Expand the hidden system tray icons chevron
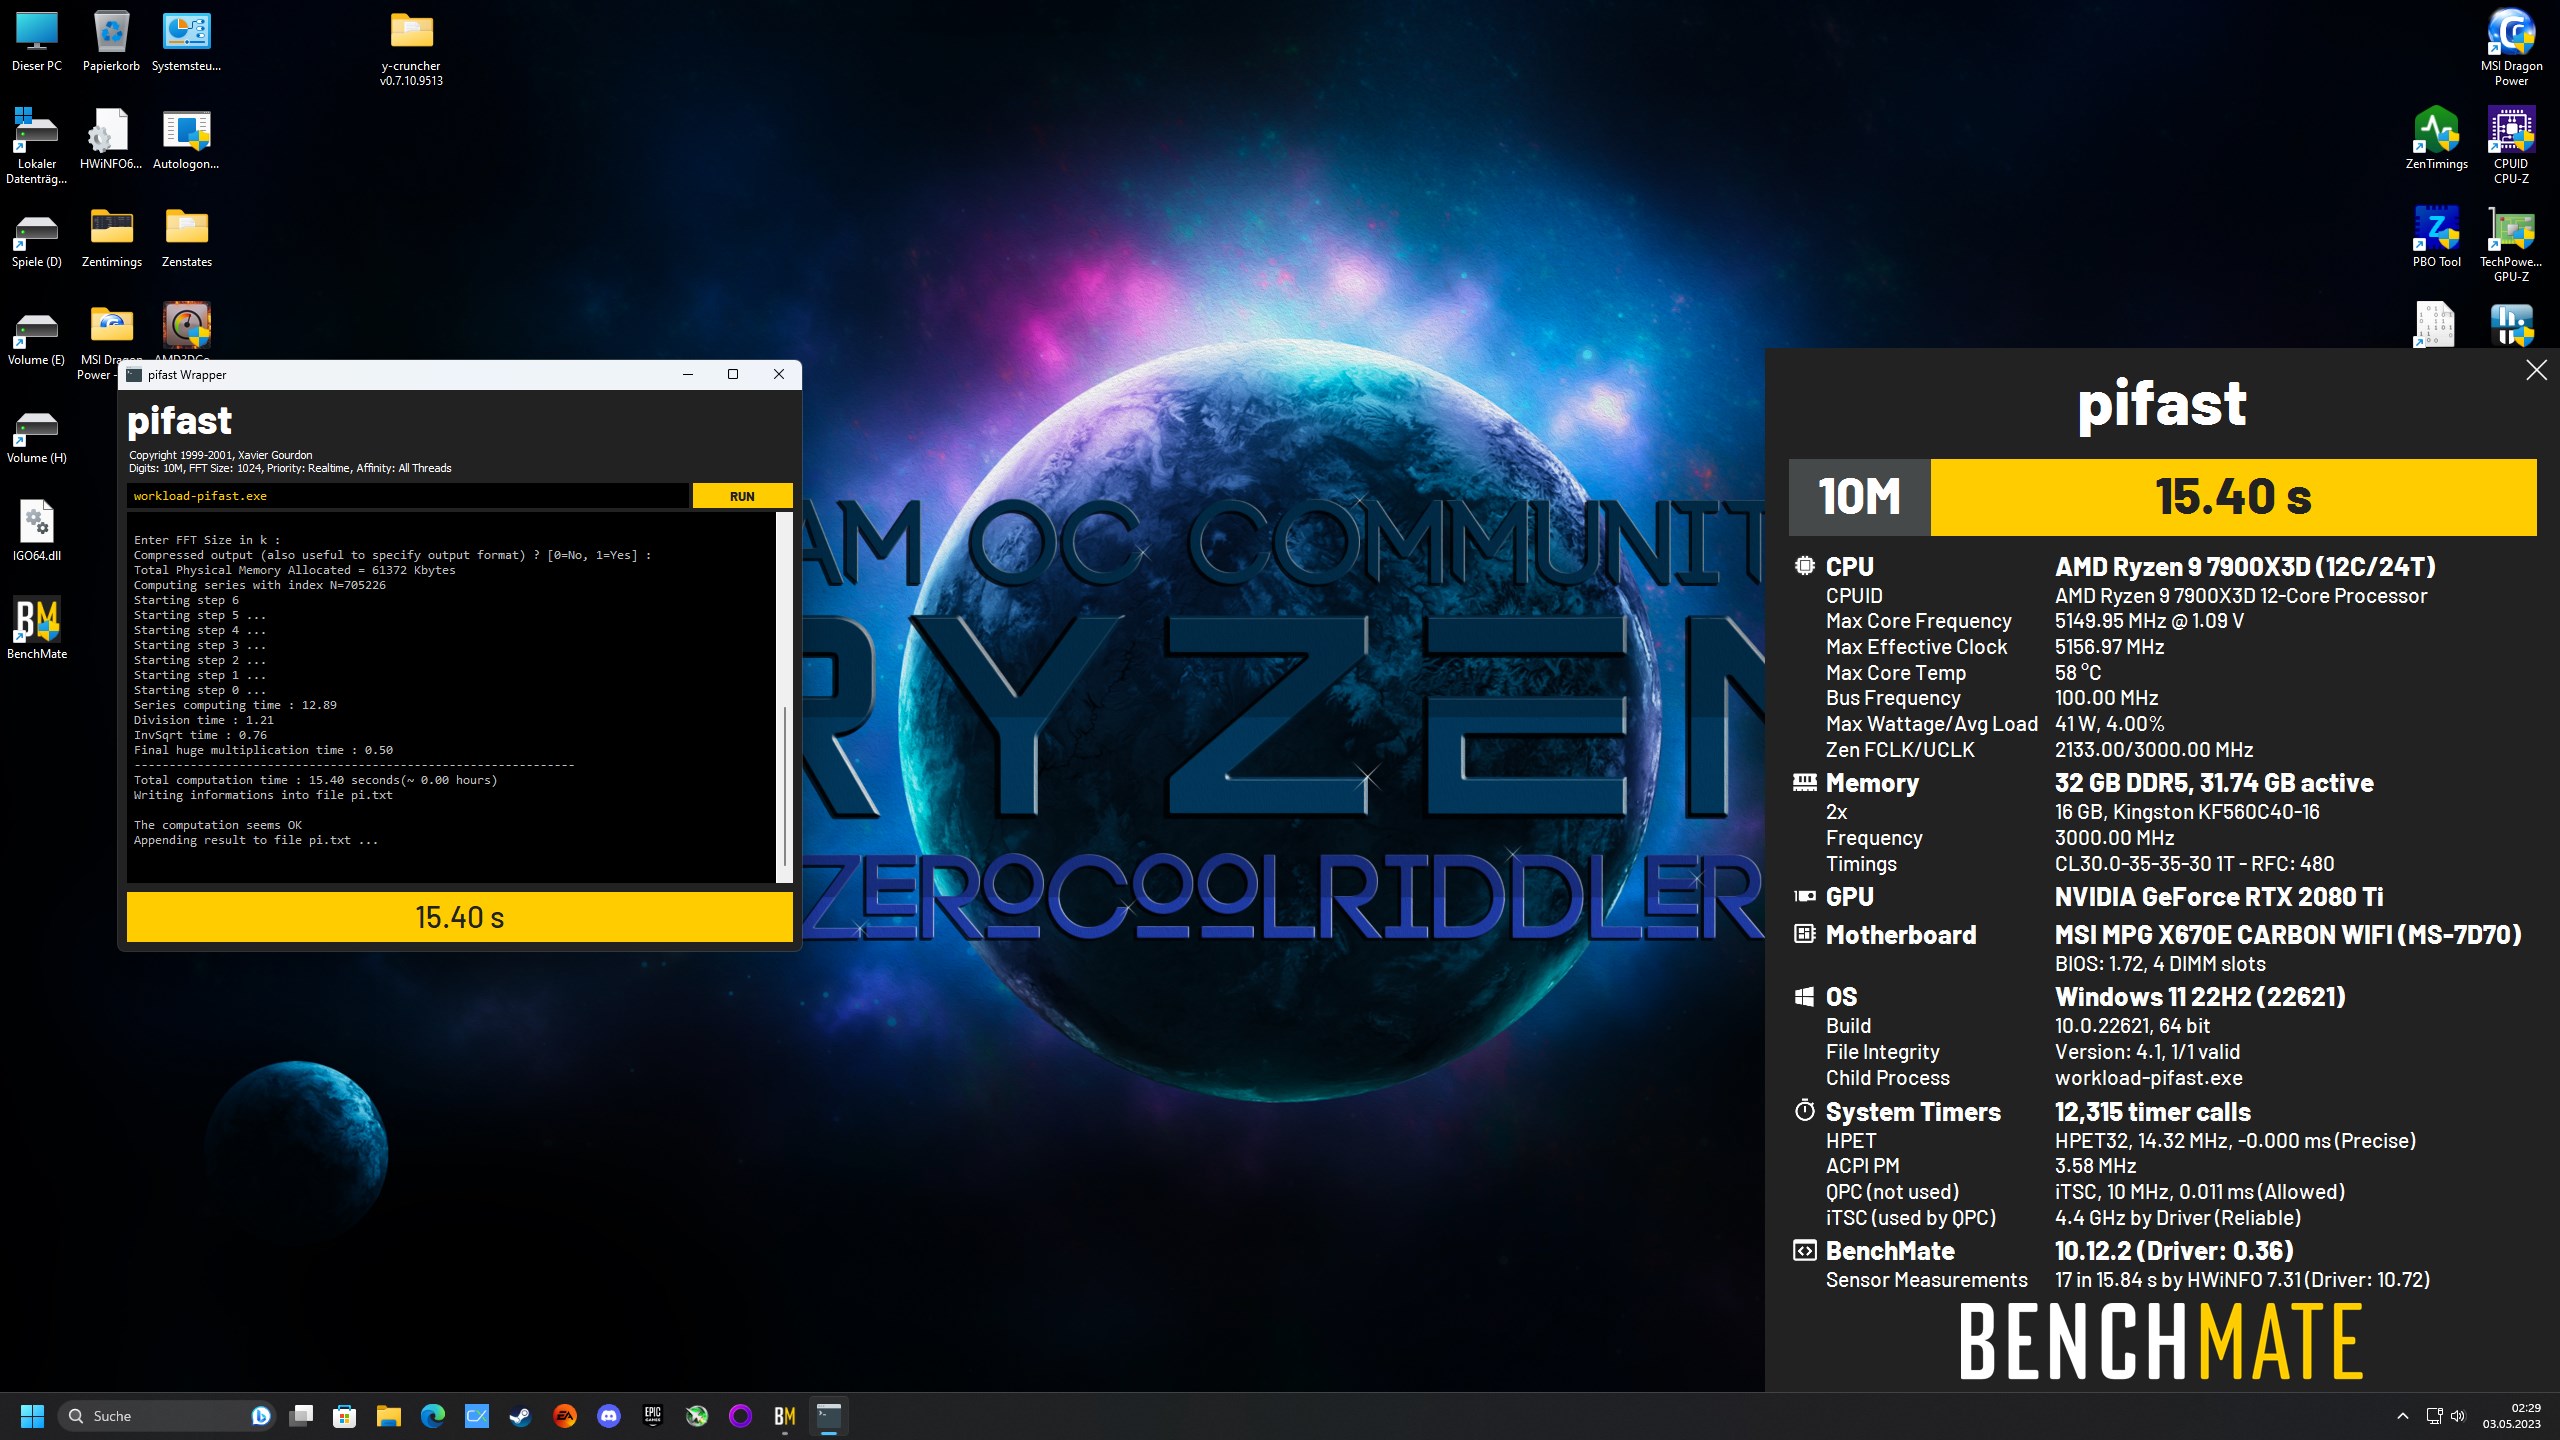2560x1440 pixels. (x=2402, y=1416)
